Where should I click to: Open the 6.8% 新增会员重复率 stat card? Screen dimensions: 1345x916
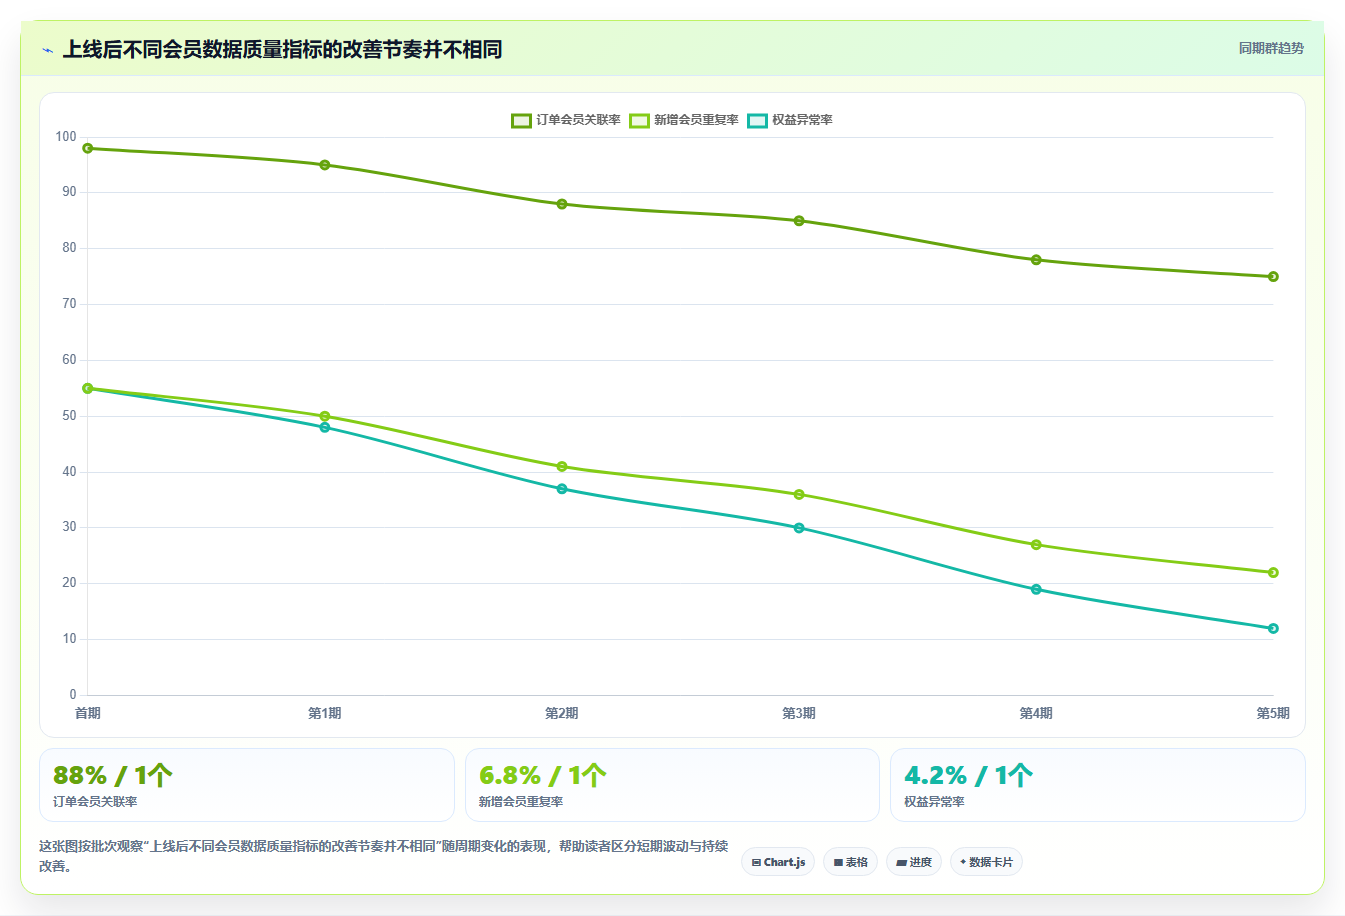(x=672, y=785)
